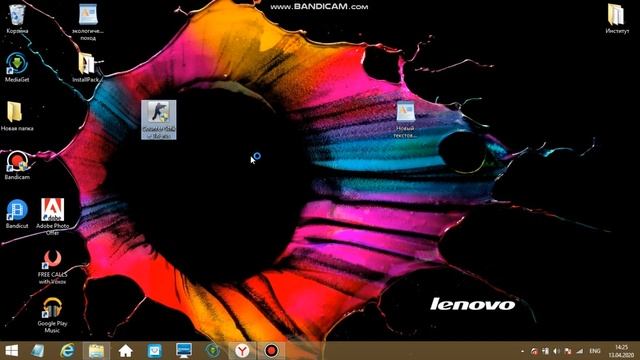Screen dimensions: 640x360
Task: Open the Windows Start button
Action: [x=11, y=351]
